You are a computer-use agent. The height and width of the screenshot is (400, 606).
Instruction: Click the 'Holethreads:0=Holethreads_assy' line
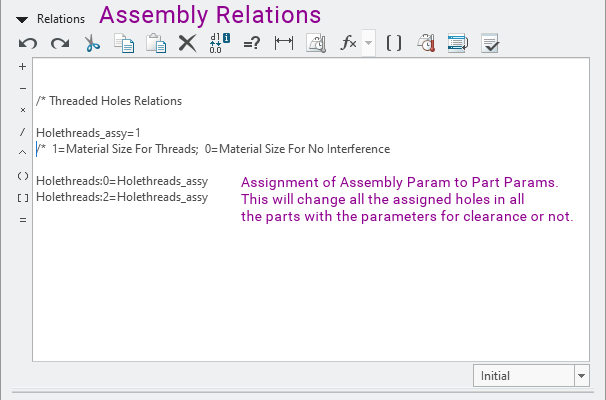coord(122,181)
